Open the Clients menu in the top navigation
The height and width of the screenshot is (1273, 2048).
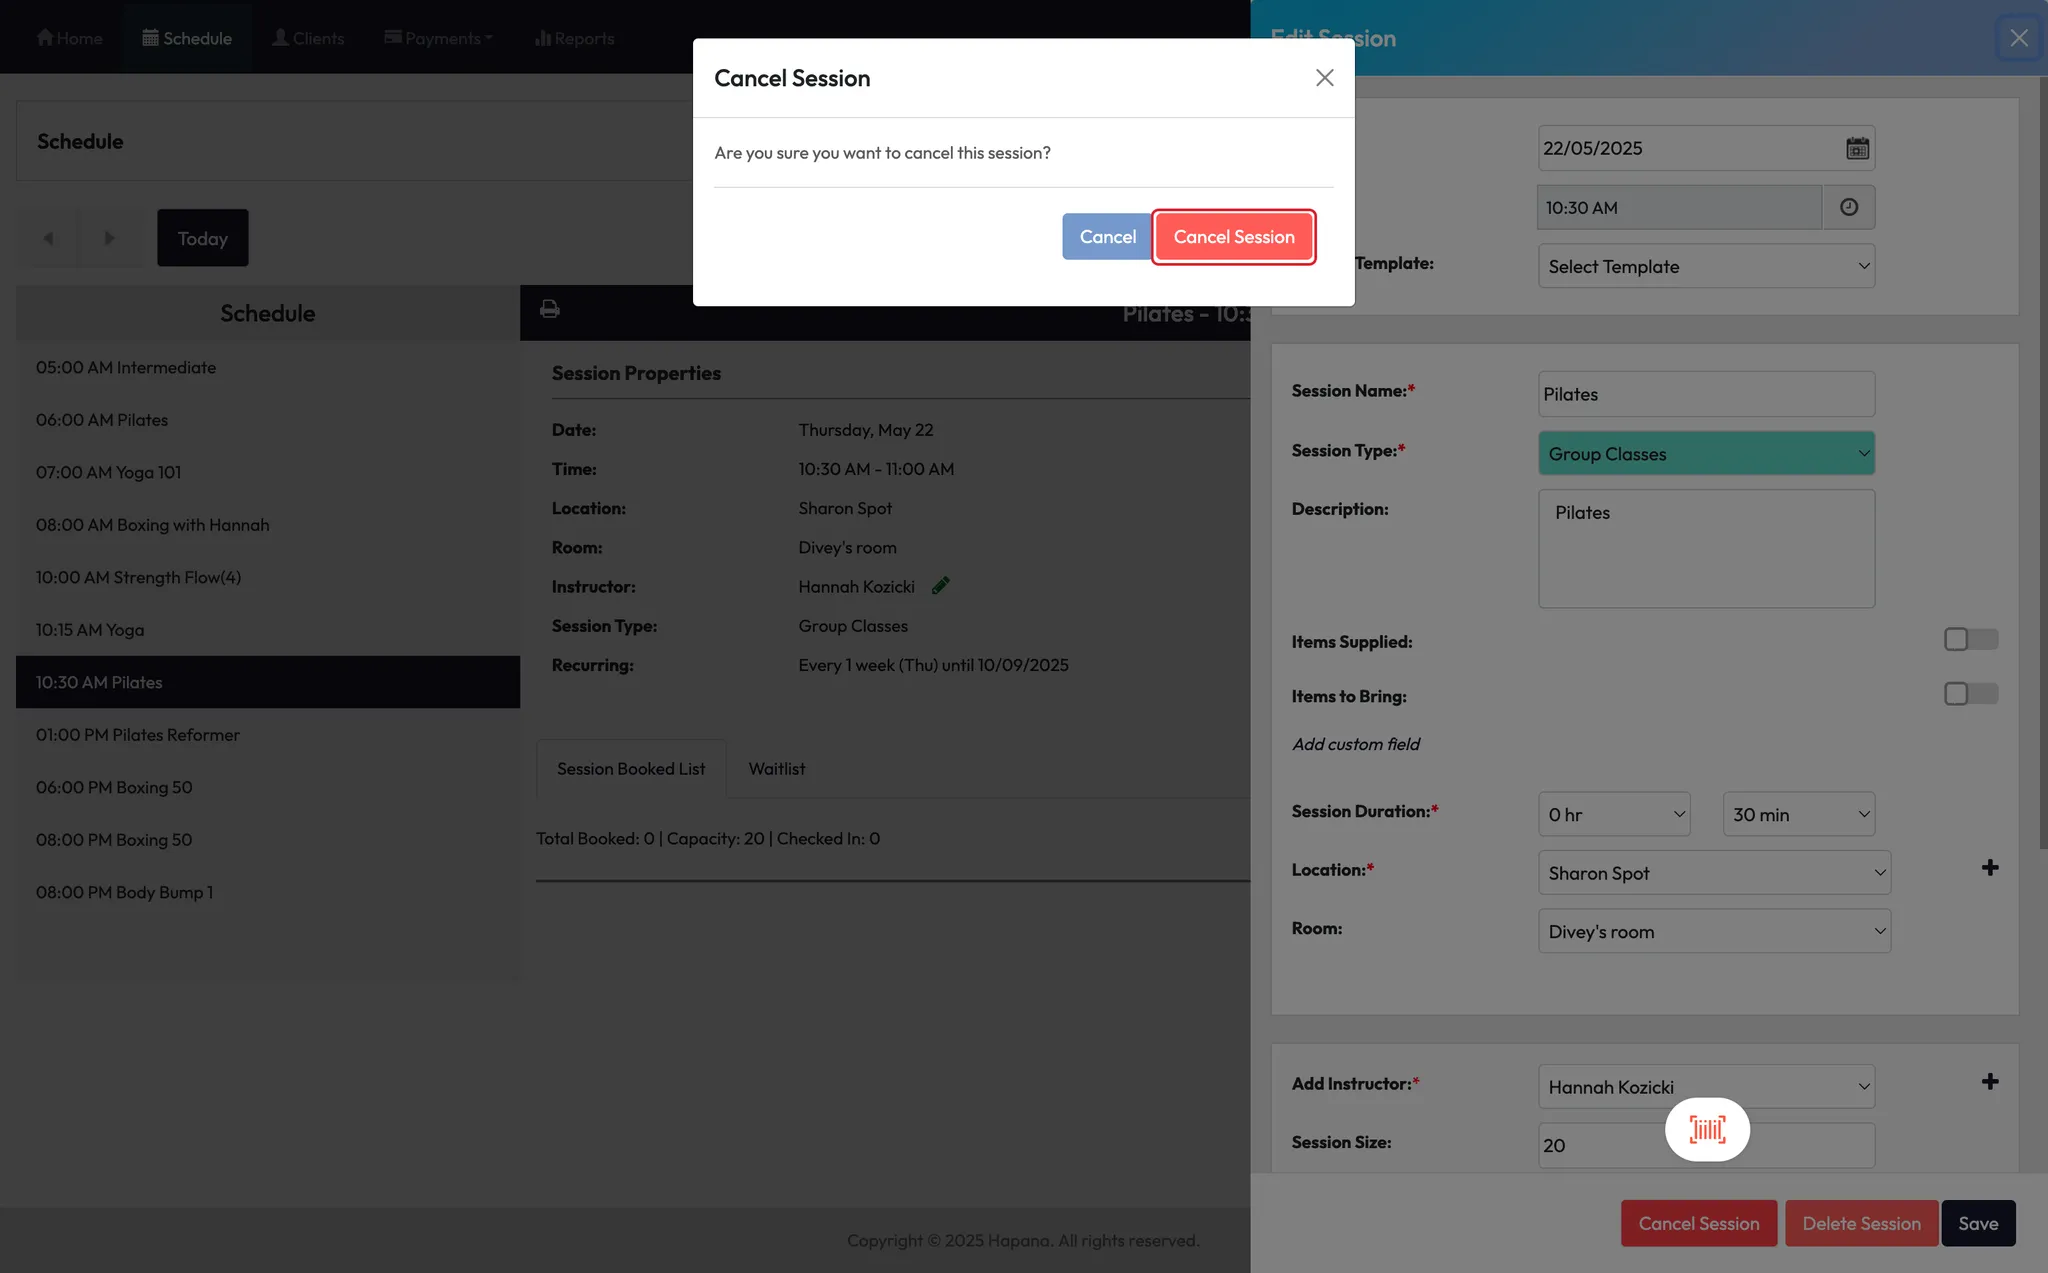pos(308,38)
